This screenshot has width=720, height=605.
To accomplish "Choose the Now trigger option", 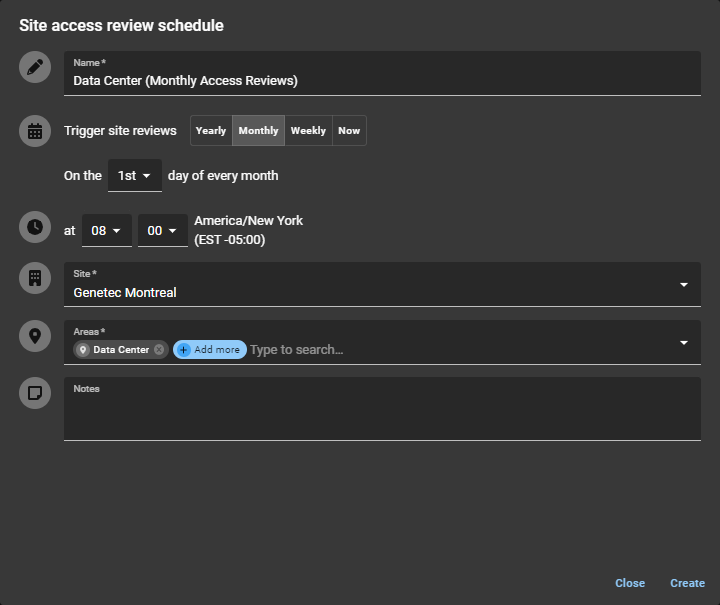I will click(349, 131).
